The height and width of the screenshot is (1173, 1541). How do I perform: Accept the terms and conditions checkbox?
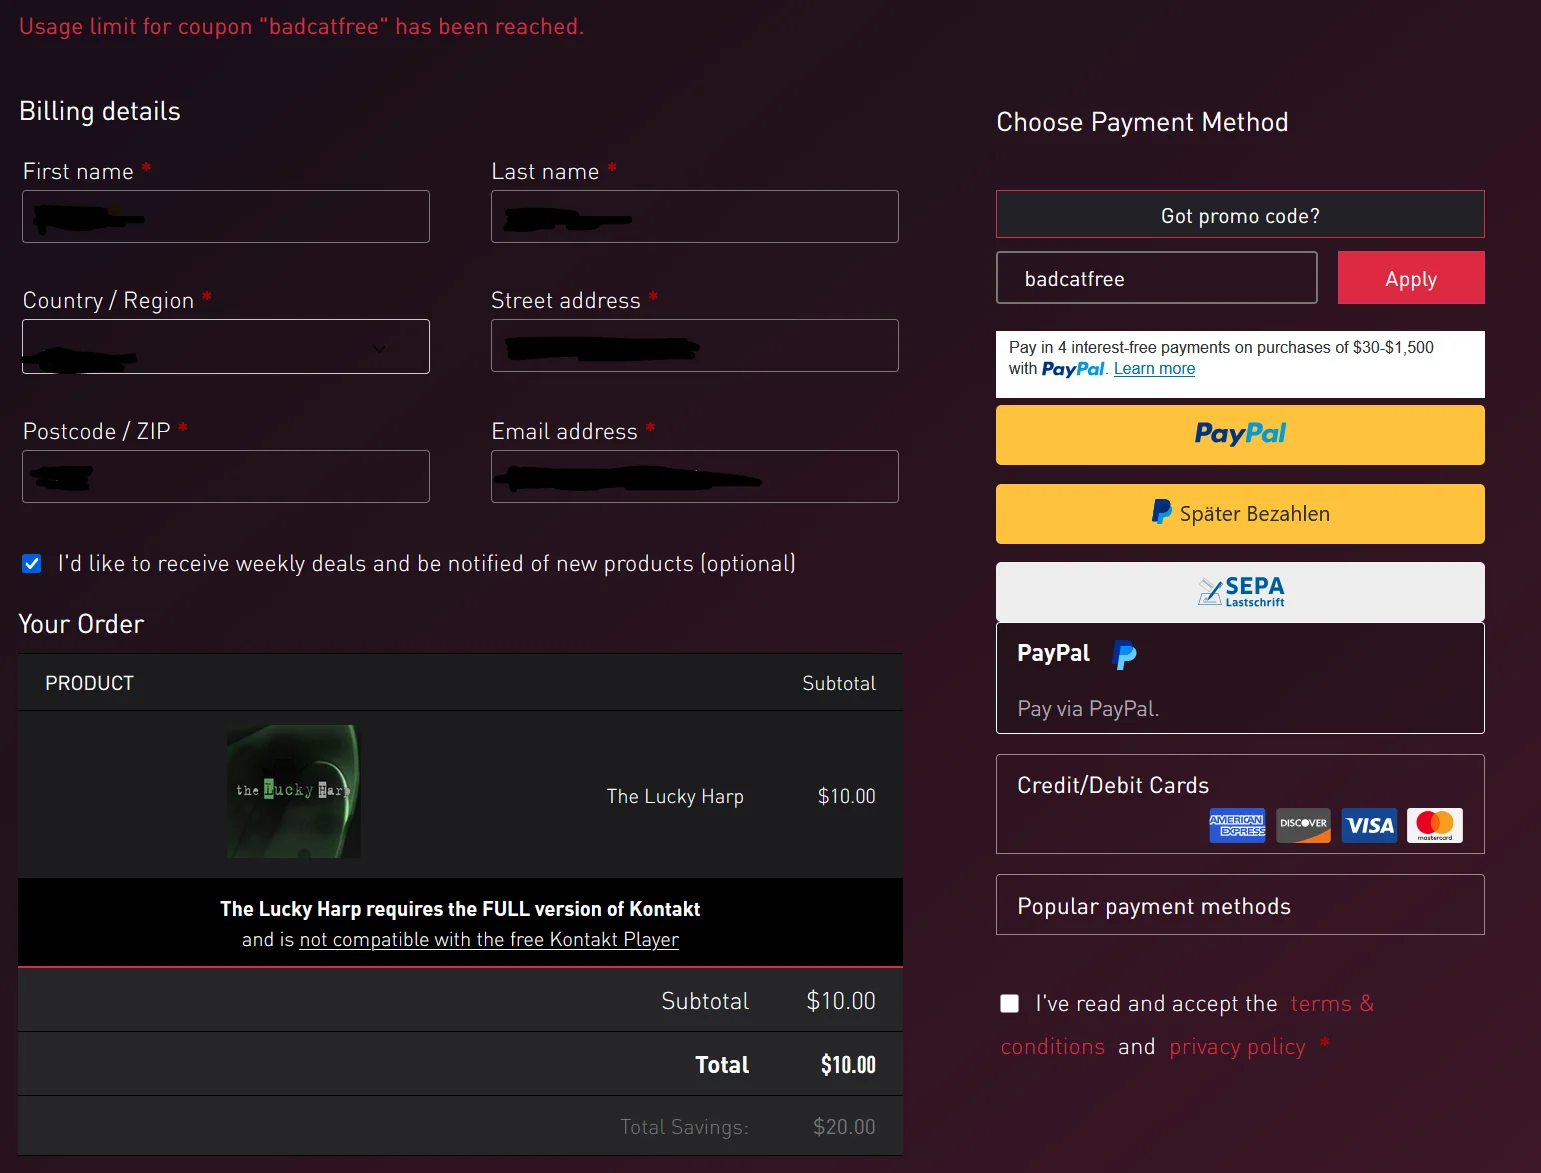1010,1004
